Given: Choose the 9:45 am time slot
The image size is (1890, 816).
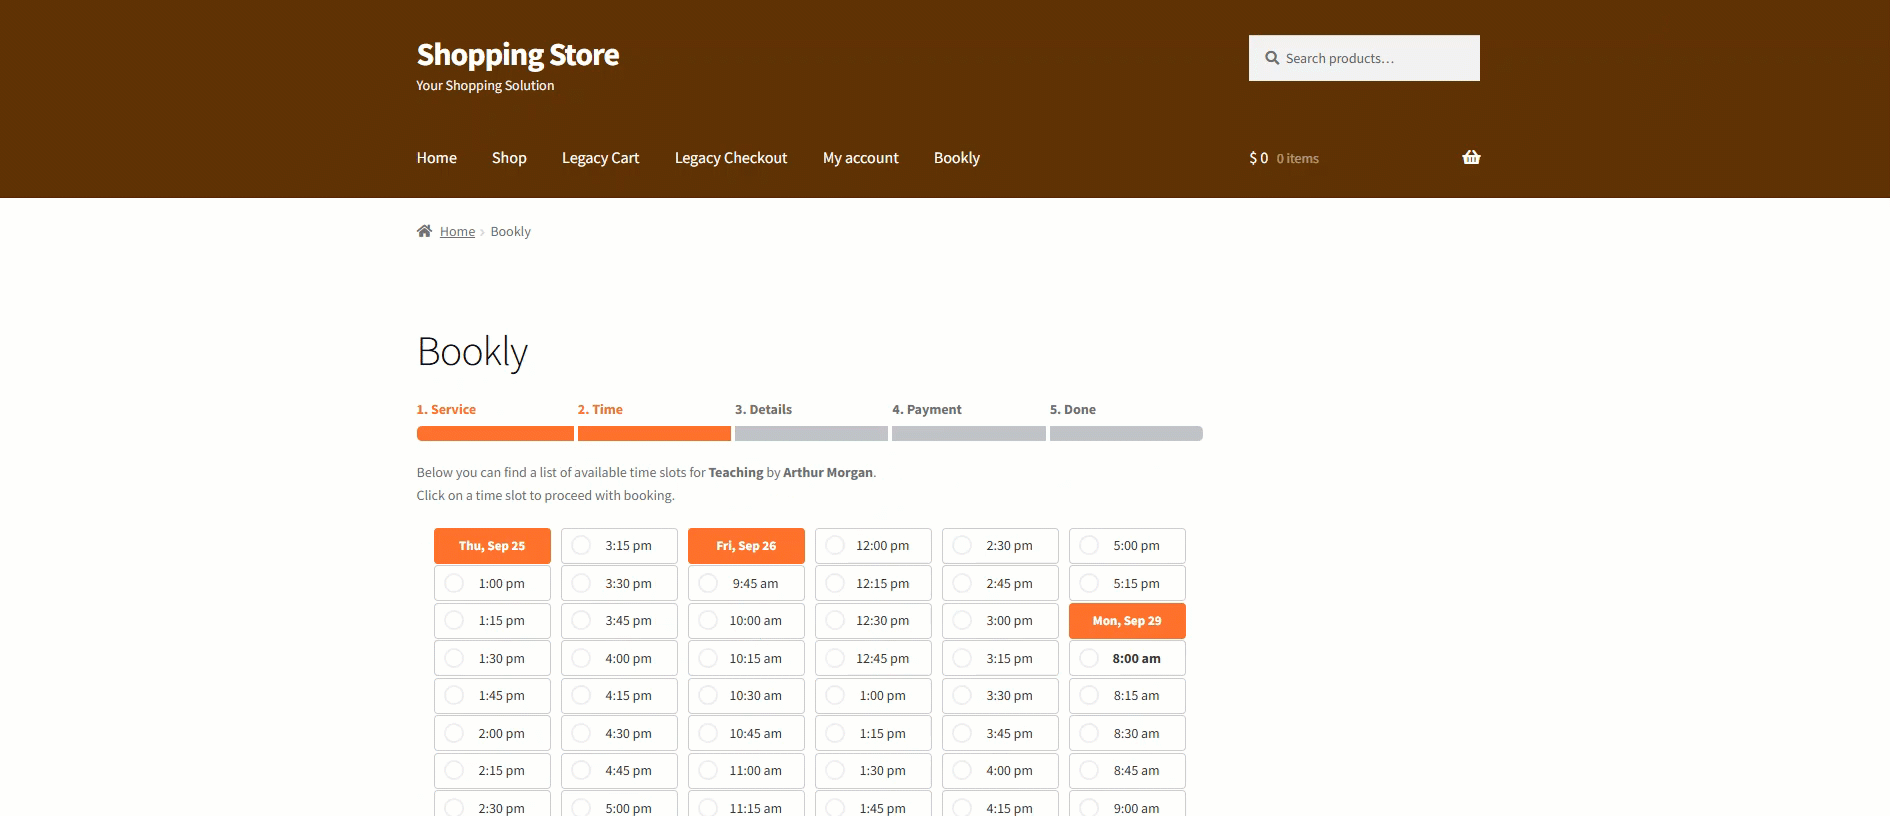Looking at the screenshot, I should pos(746,583).
